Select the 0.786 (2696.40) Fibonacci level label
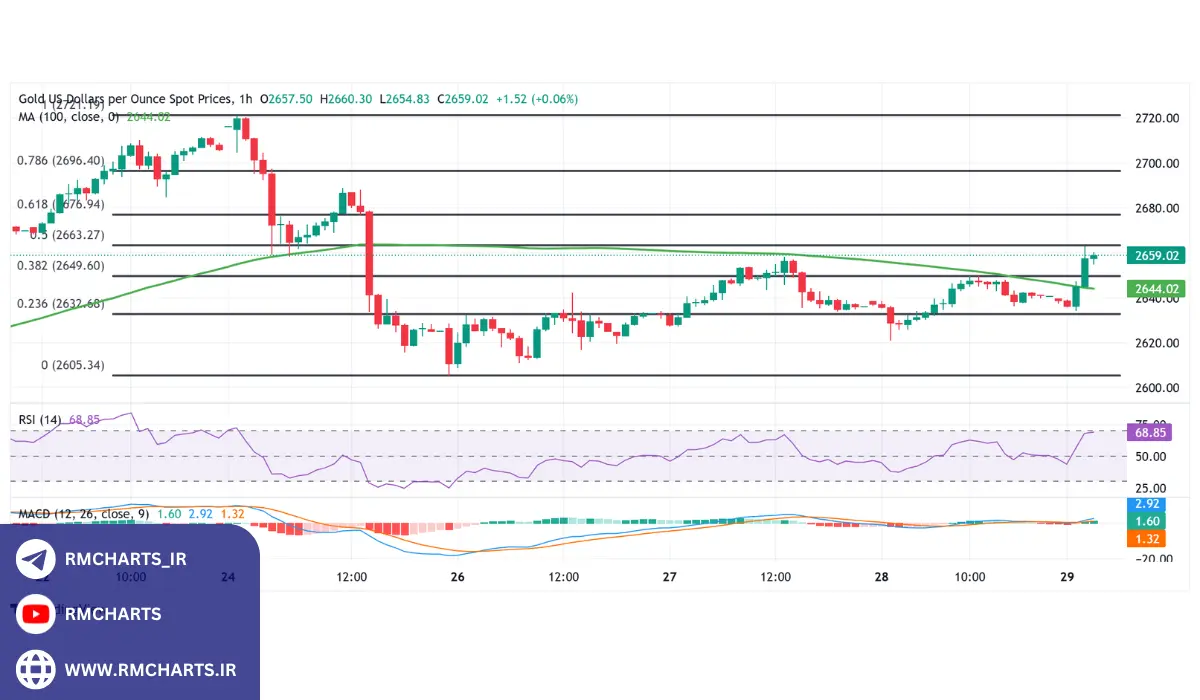The width and height of the screenshot is (1200, 700). click(x=61, y=160)
